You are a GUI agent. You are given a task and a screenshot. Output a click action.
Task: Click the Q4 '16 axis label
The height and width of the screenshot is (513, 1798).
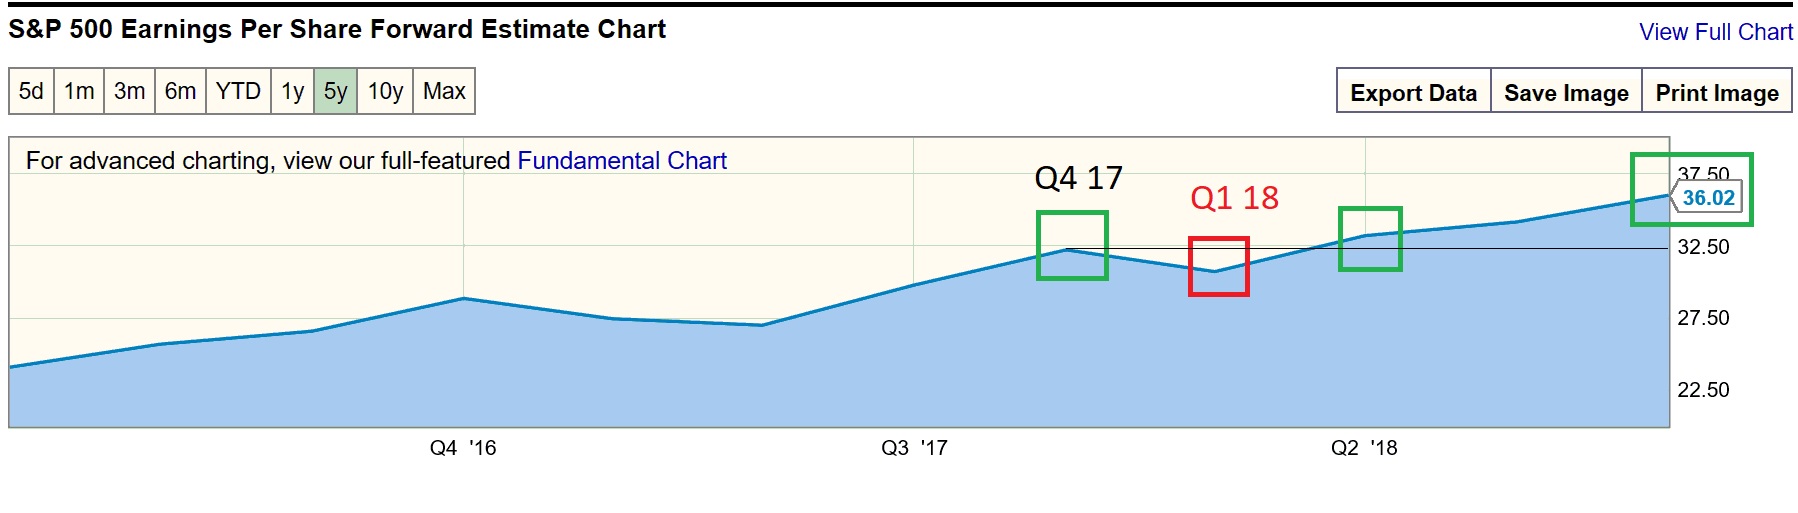[x=463, y=448]
